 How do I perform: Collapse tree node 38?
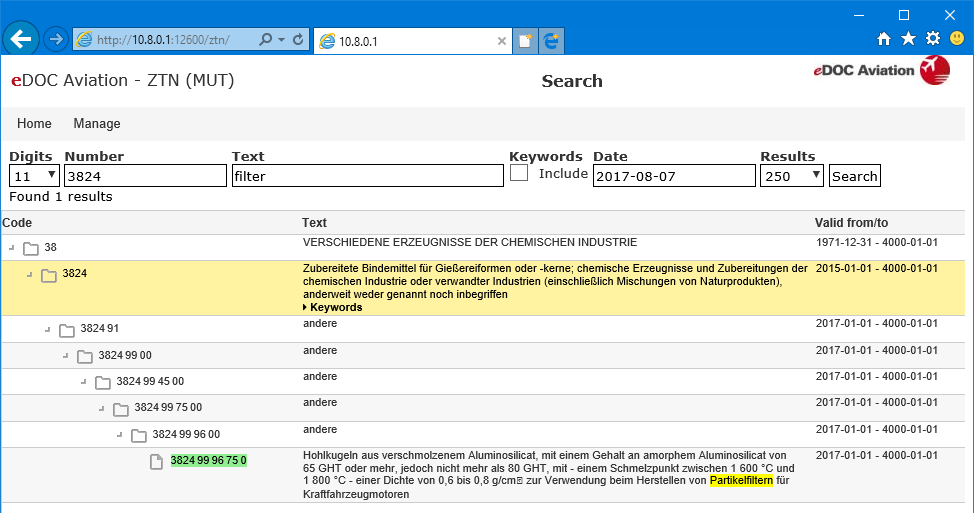point(11,248)
